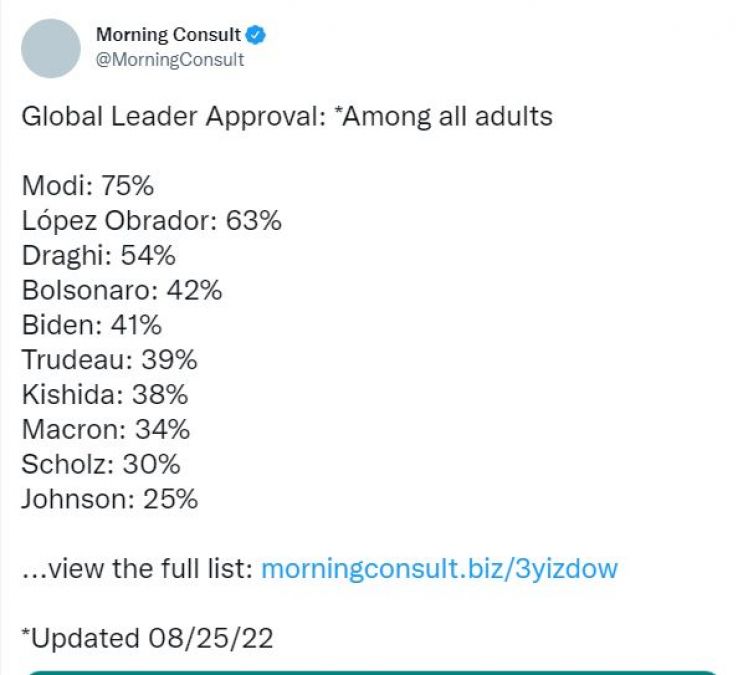The image size is (743, 675).
Task: Click the 'Modi: 75%' line
Action: [88, 185]
